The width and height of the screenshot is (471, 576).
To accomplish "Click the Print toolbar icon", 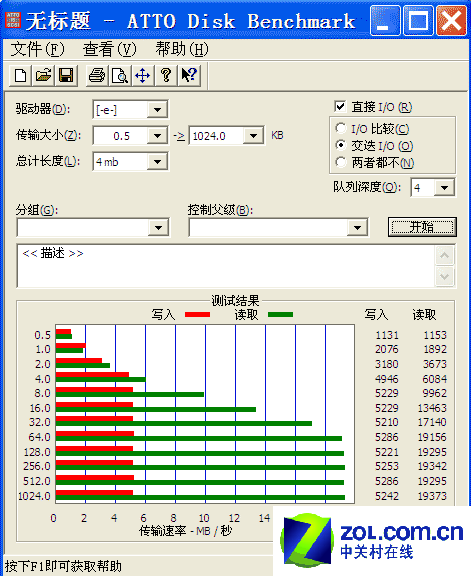I will click(x=97, y=76).
